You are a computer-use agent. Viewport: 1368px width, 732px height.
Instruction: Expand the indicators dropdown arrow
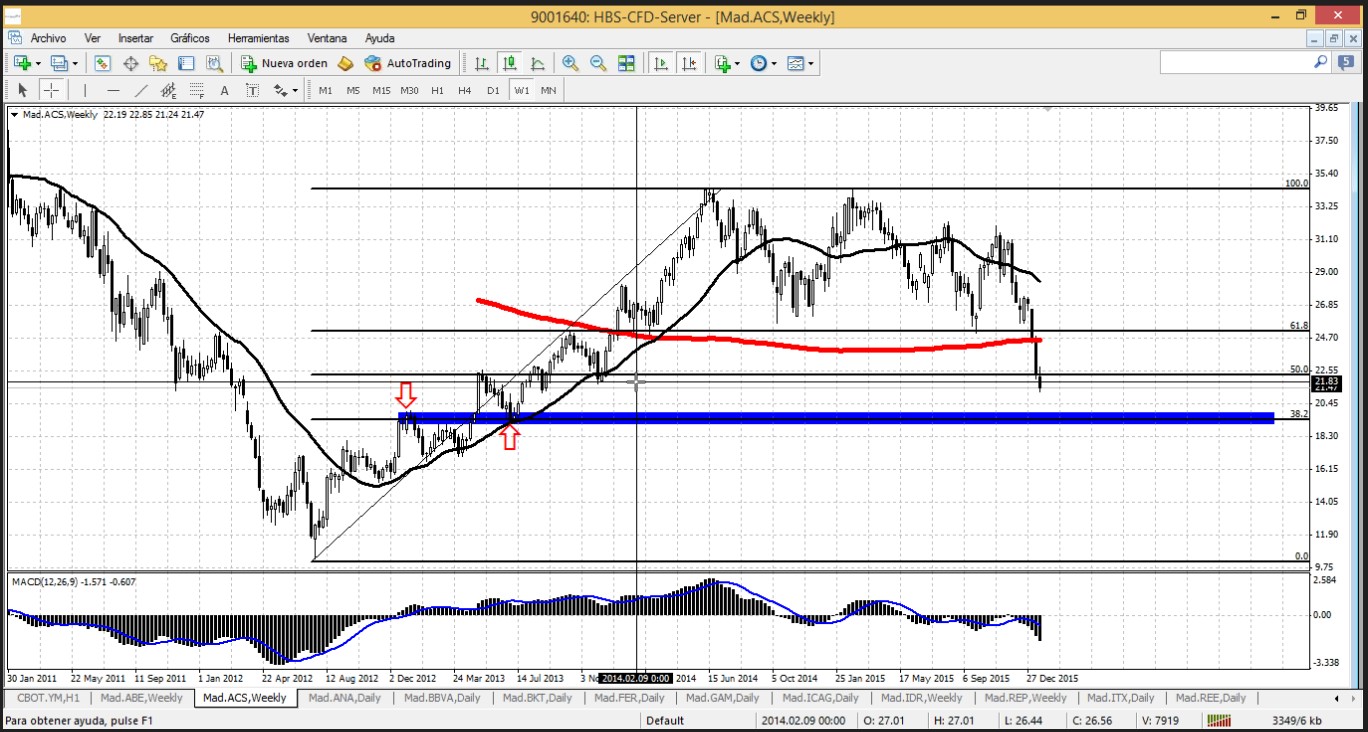click(738, 63)
